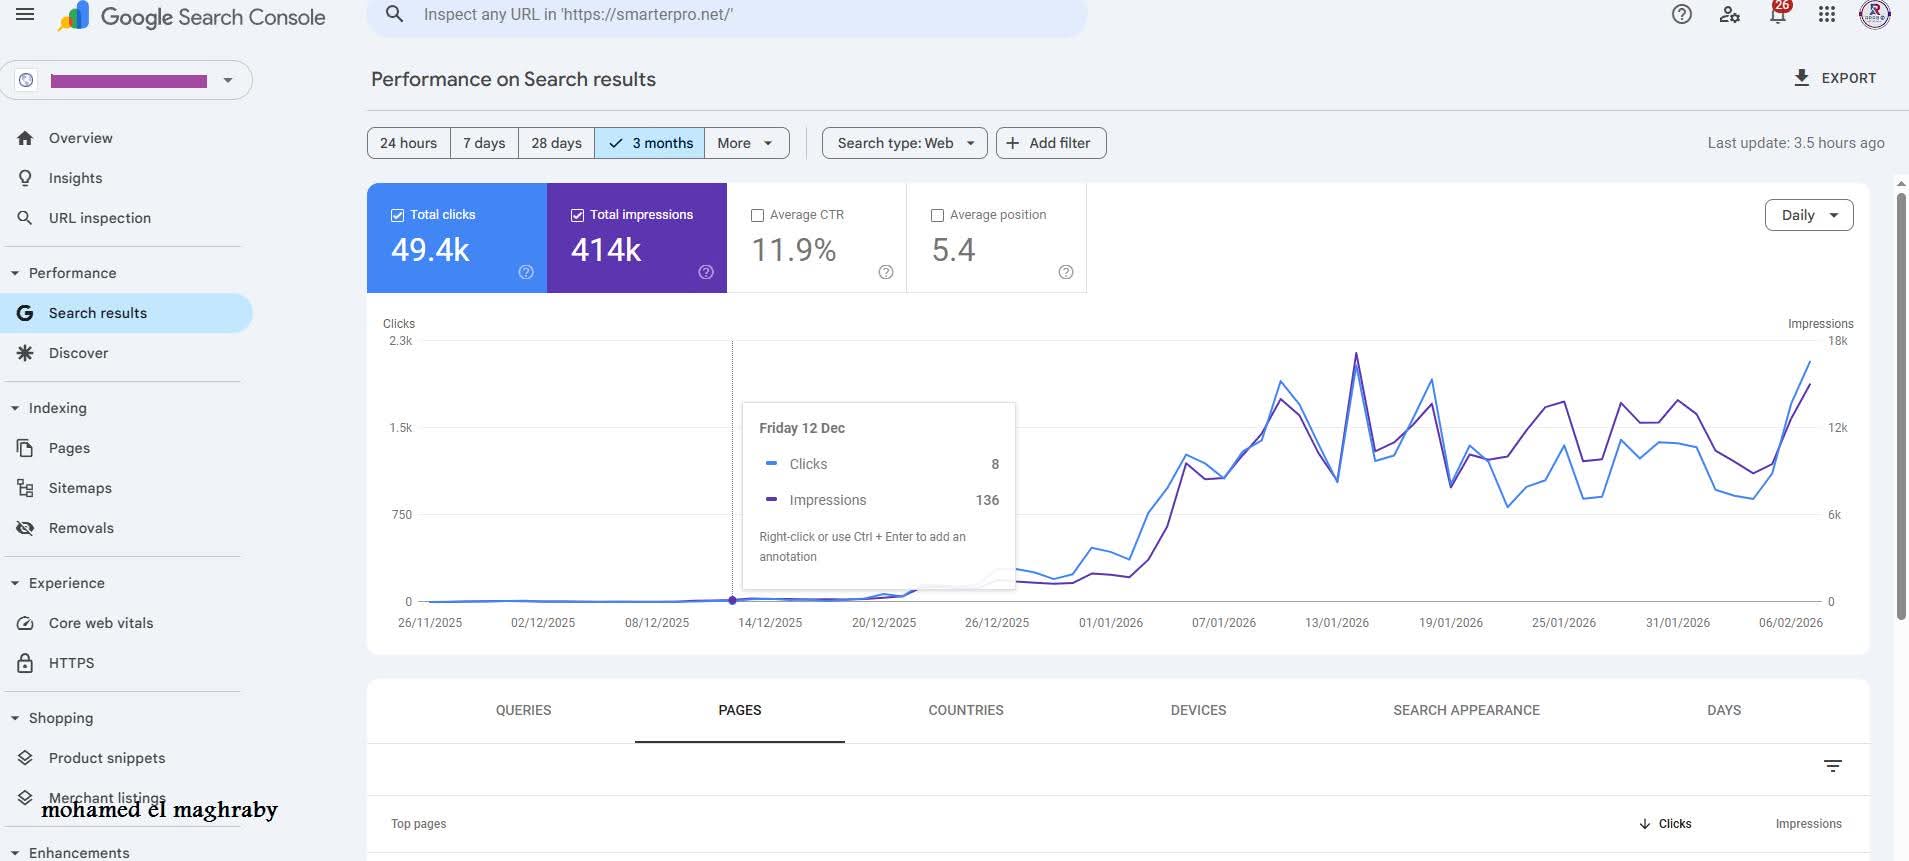Viewport: 1909px width, 861px height.
Task: Click the Export button
Action: (1835, 78)
